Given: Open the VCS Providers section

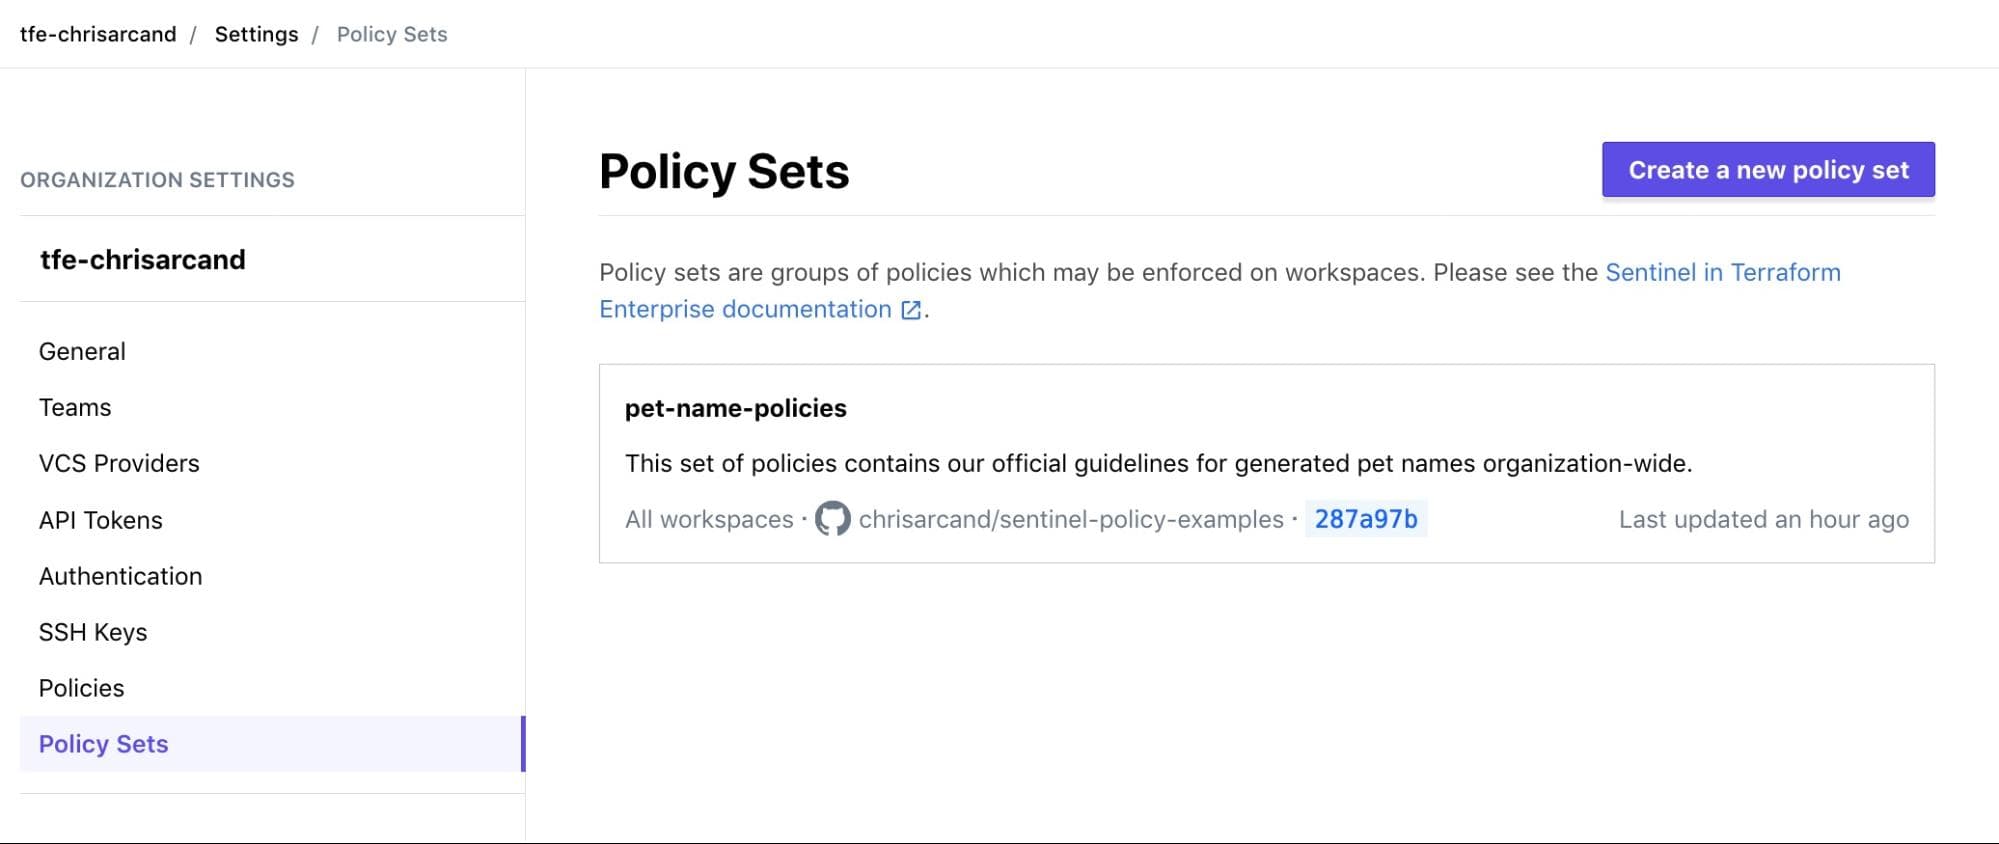Looking at the screenshot, I should pos(118,463).
